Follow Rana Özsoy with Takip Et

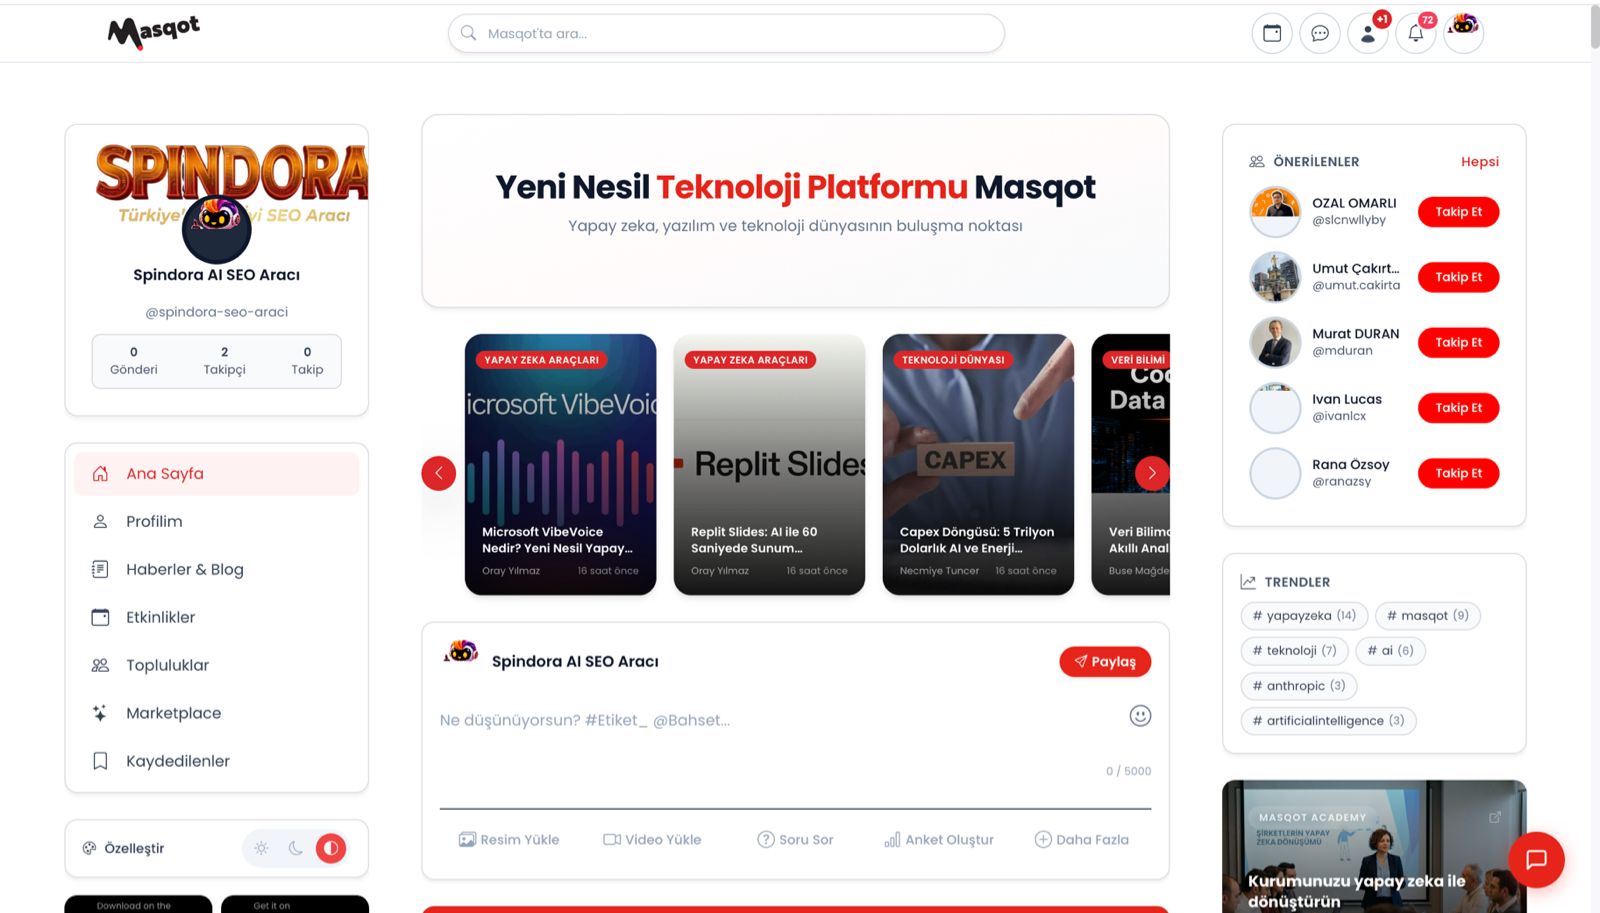coord(1458,473)
